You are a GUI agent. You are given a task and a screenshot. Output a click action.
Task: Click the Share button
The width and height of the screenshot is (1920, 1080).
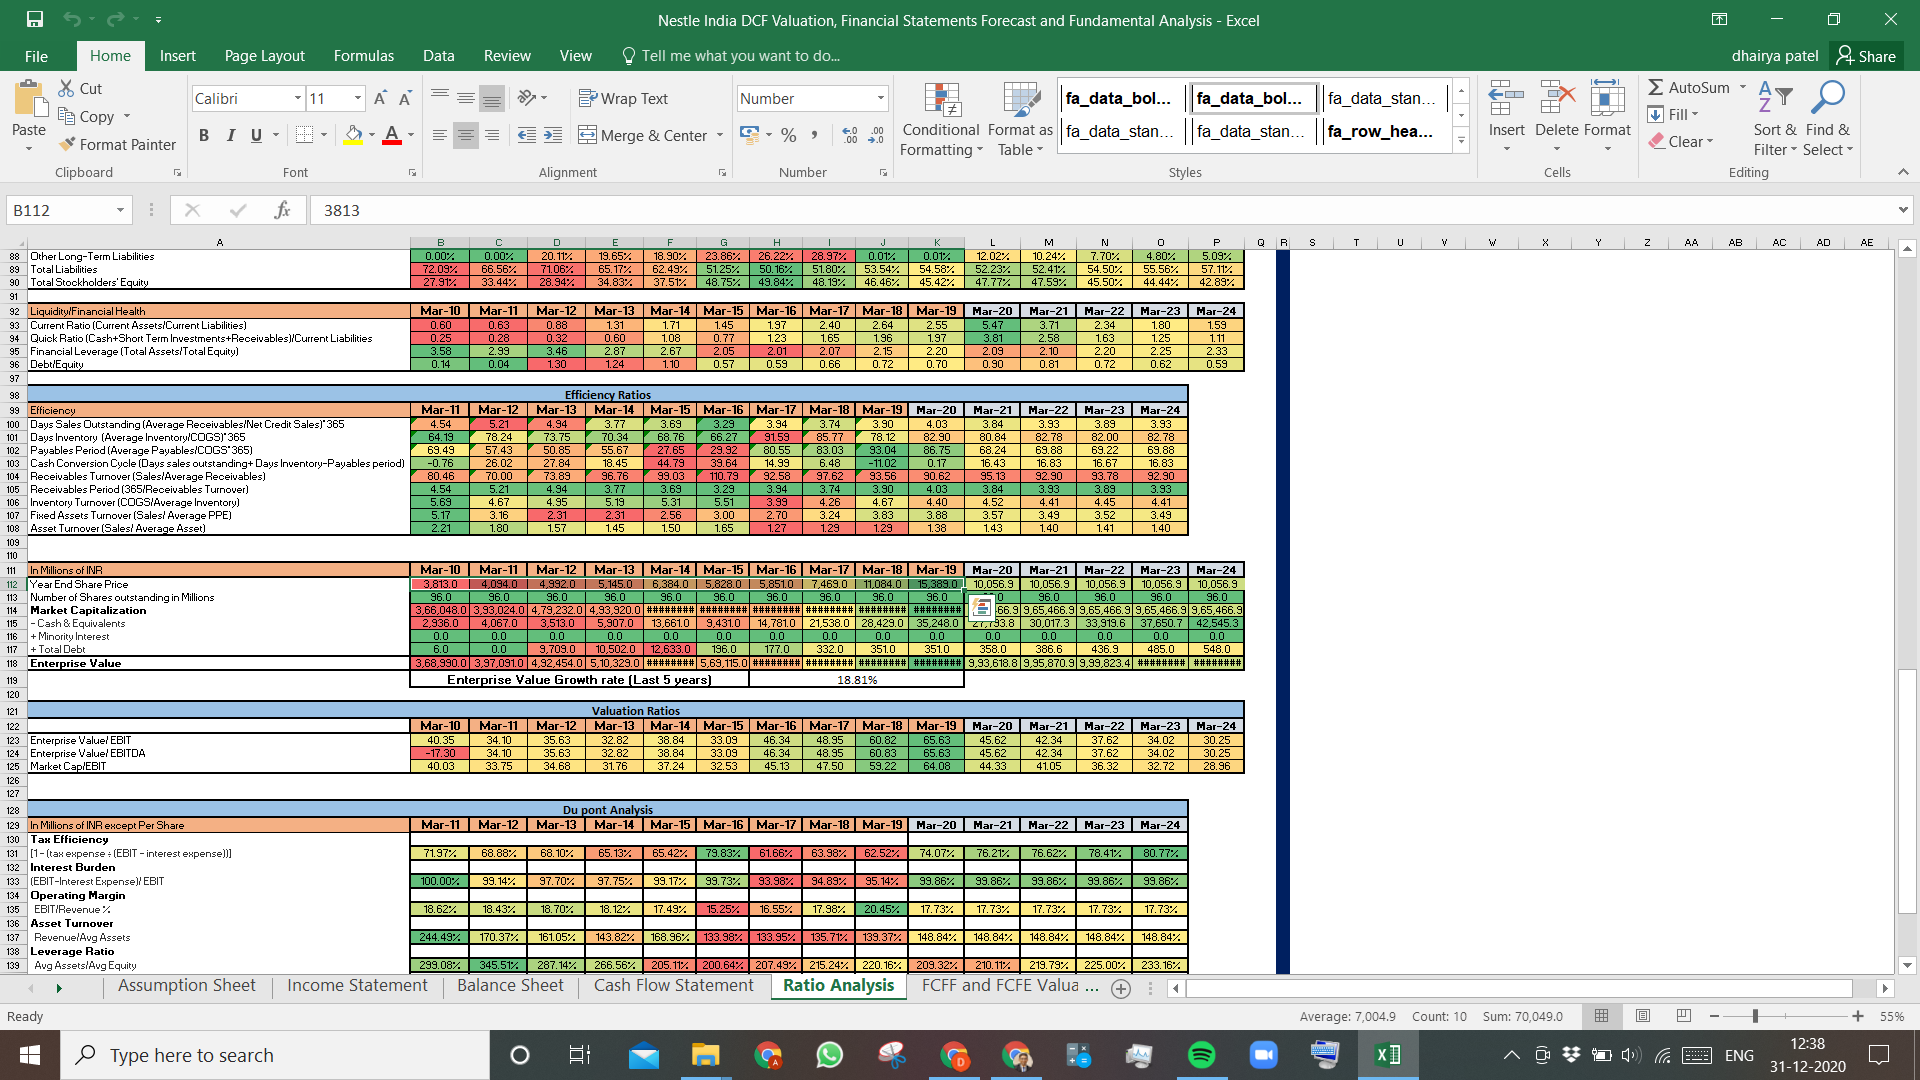tap(1866, 56)
